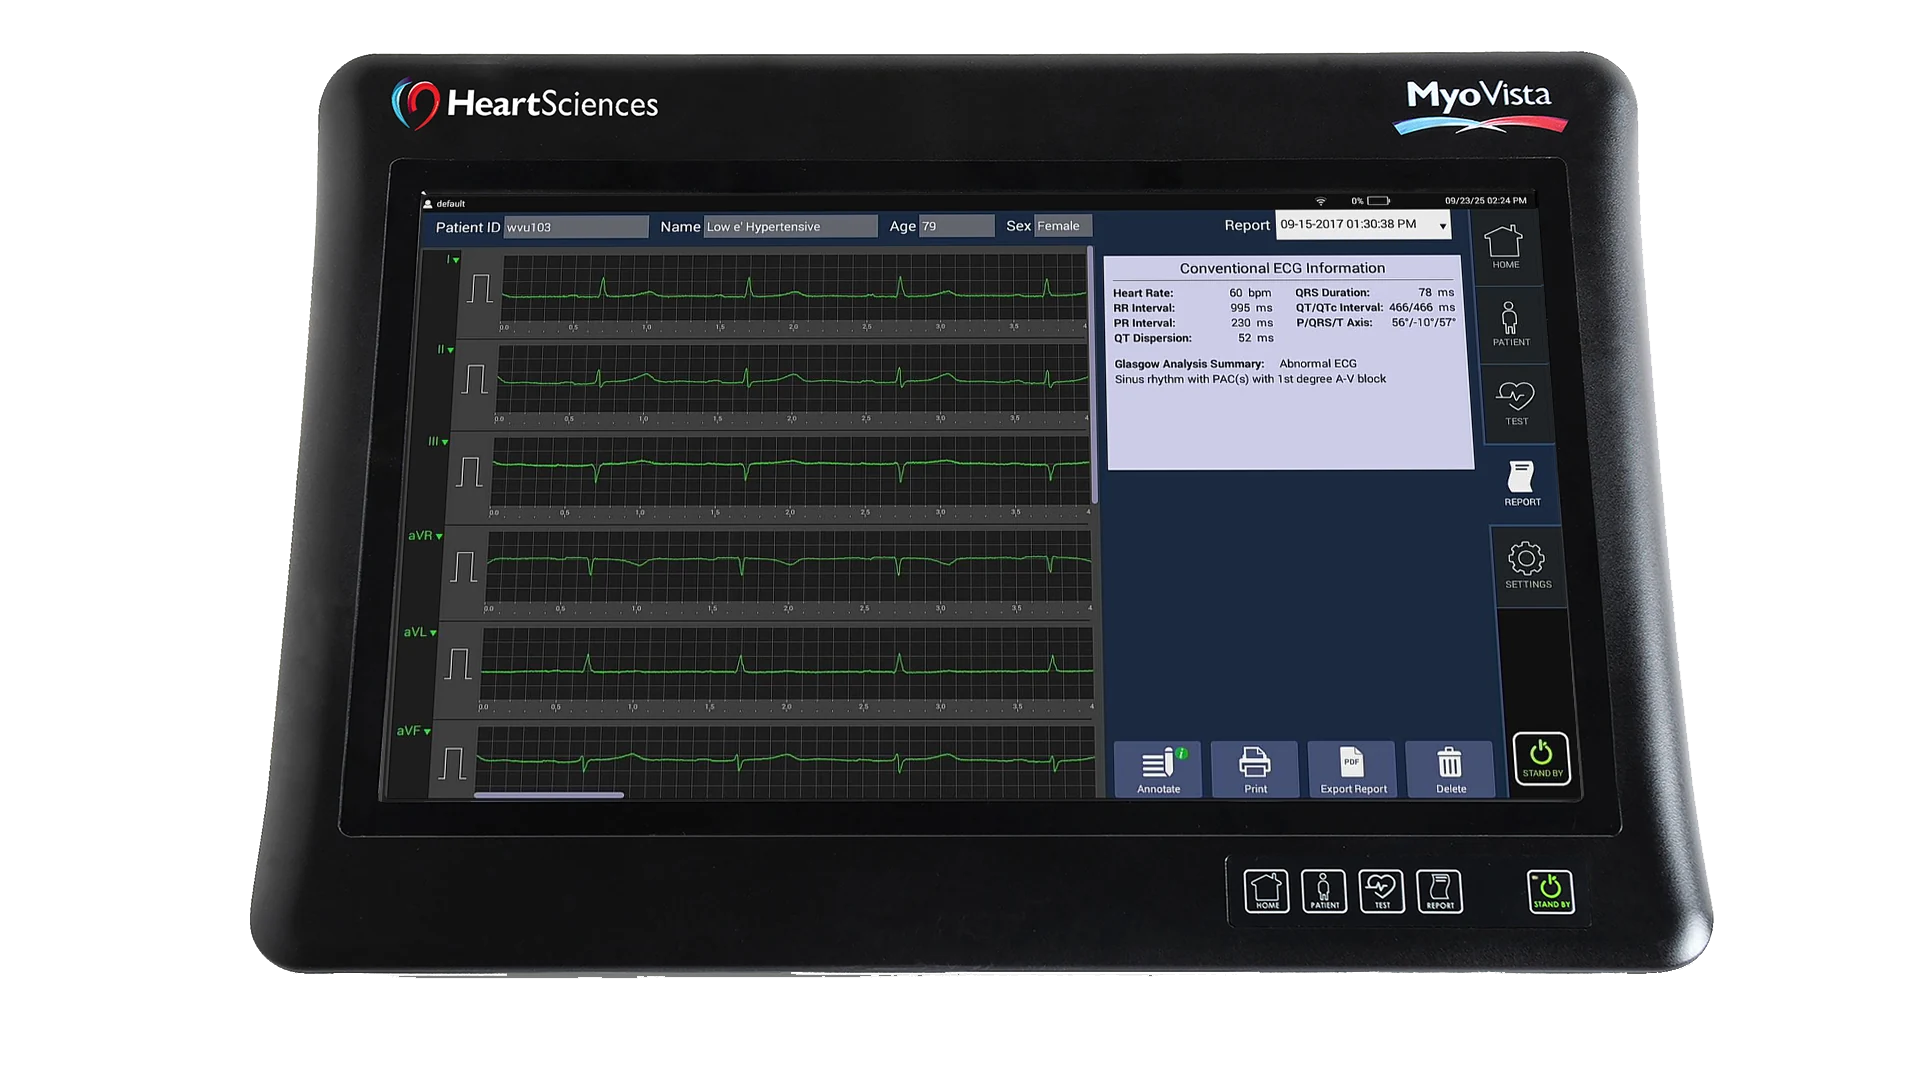Click the bezel Test hardware button
1920x1080 pixels.
pos(1382,891)
